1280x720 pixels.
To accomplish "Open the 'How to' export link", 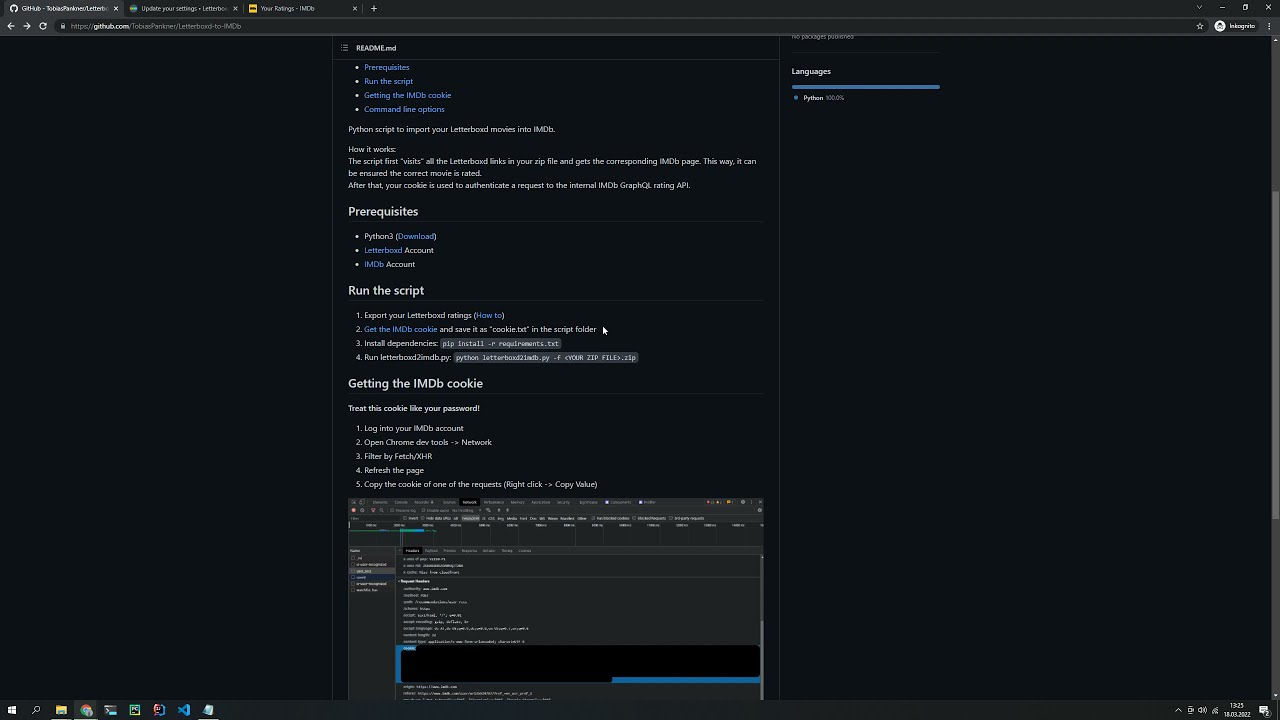I will coord(489,315).
